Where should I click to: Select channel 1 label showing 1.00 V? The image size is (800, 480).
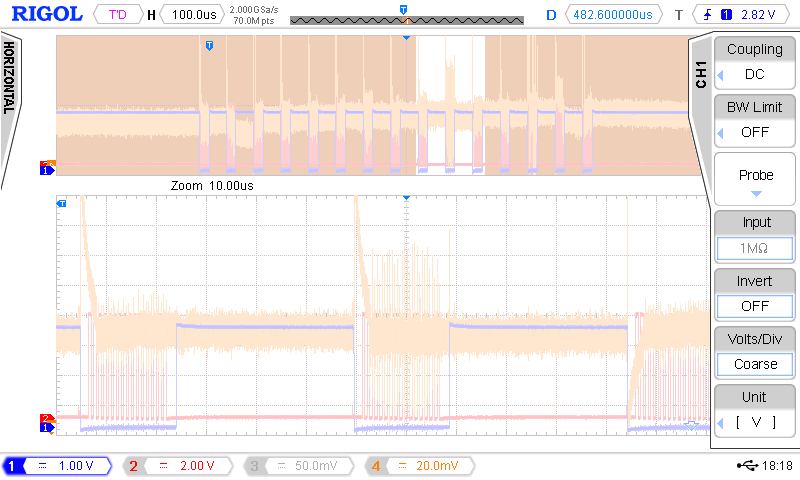click(x=57, y=466)
